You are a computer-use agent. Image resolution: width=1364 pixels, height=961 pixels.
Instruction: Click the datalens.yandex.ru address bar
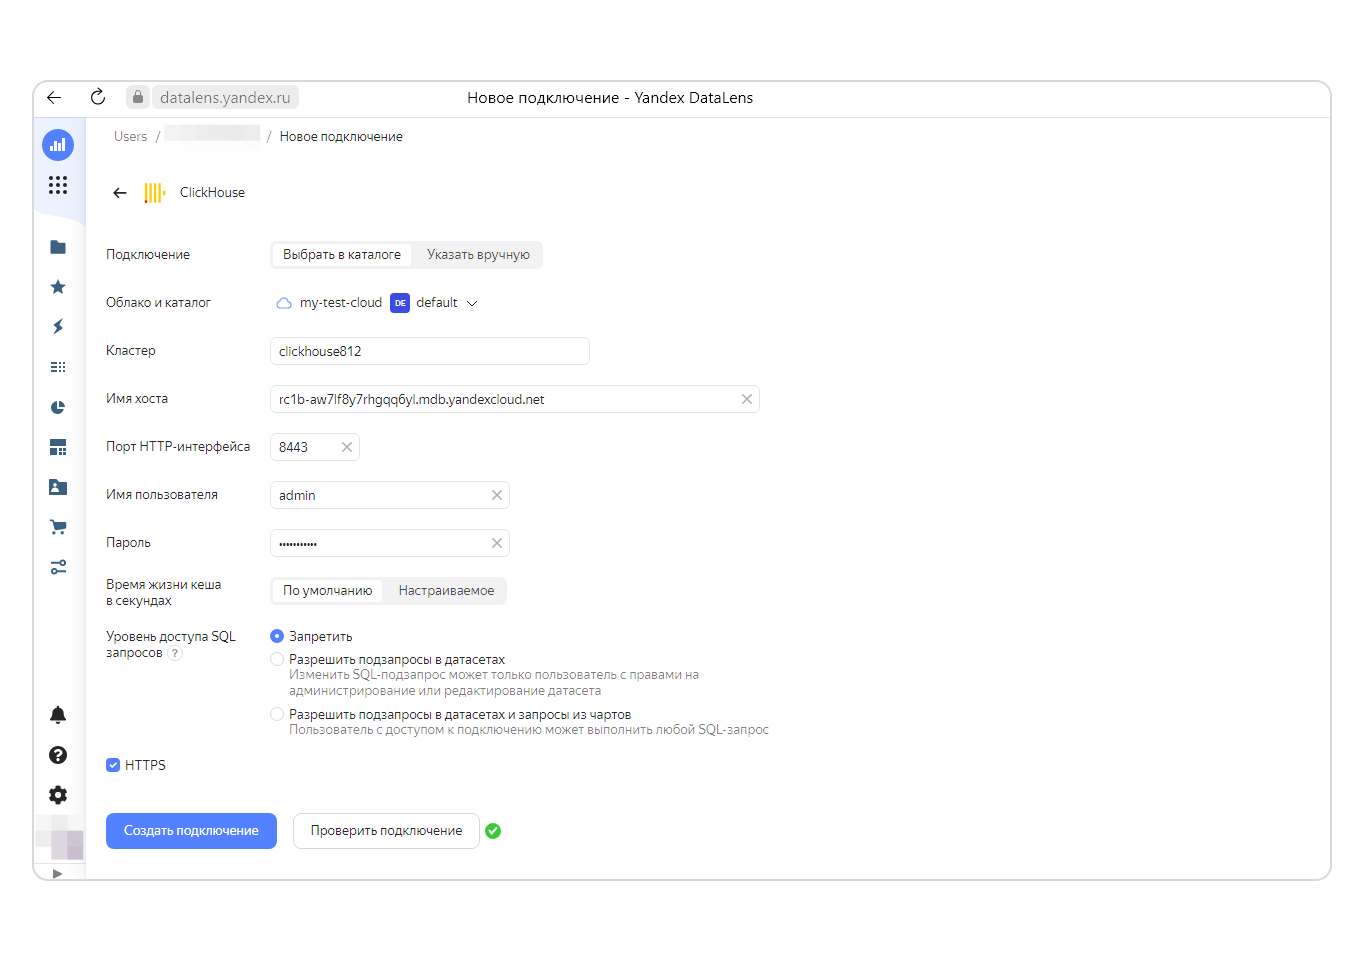pos(225,97)
